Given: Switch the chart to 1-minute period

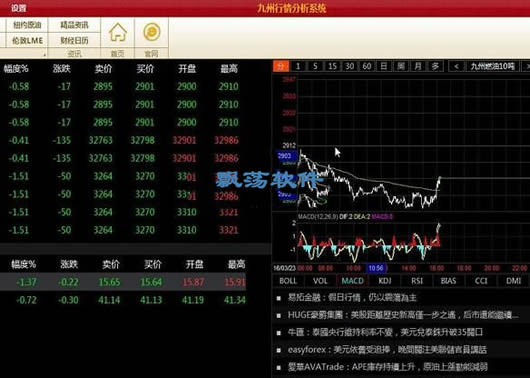Looking at the screenshot, I should 298,66.
